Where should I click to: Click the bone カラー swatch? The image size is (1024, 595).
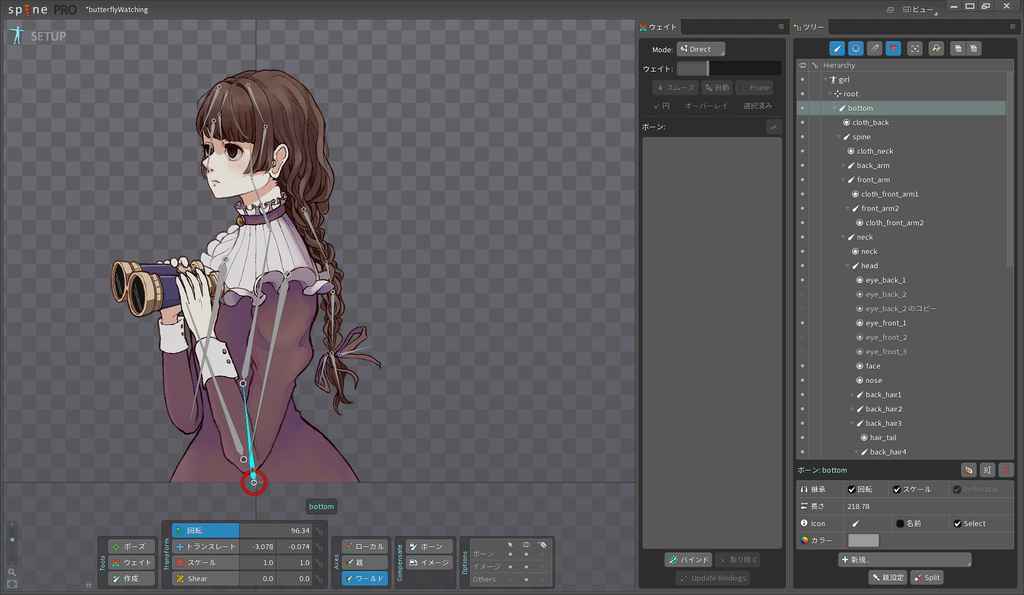pos(863,540)
